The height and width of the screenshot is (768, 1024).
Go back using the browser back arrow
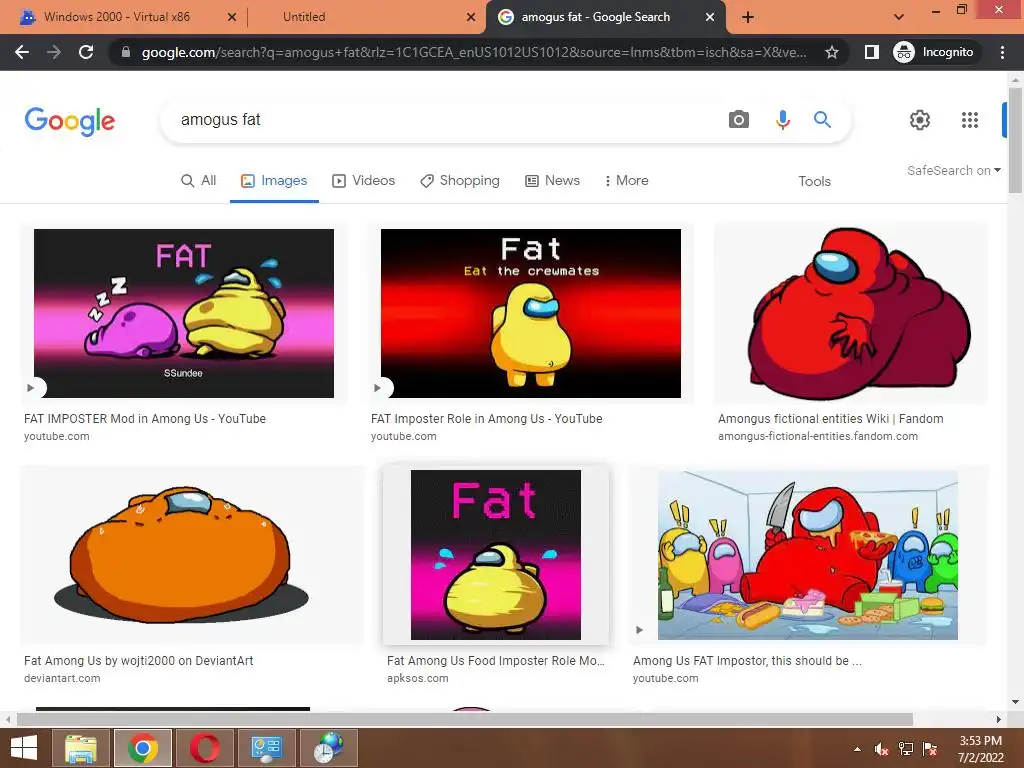click(22, 52)
